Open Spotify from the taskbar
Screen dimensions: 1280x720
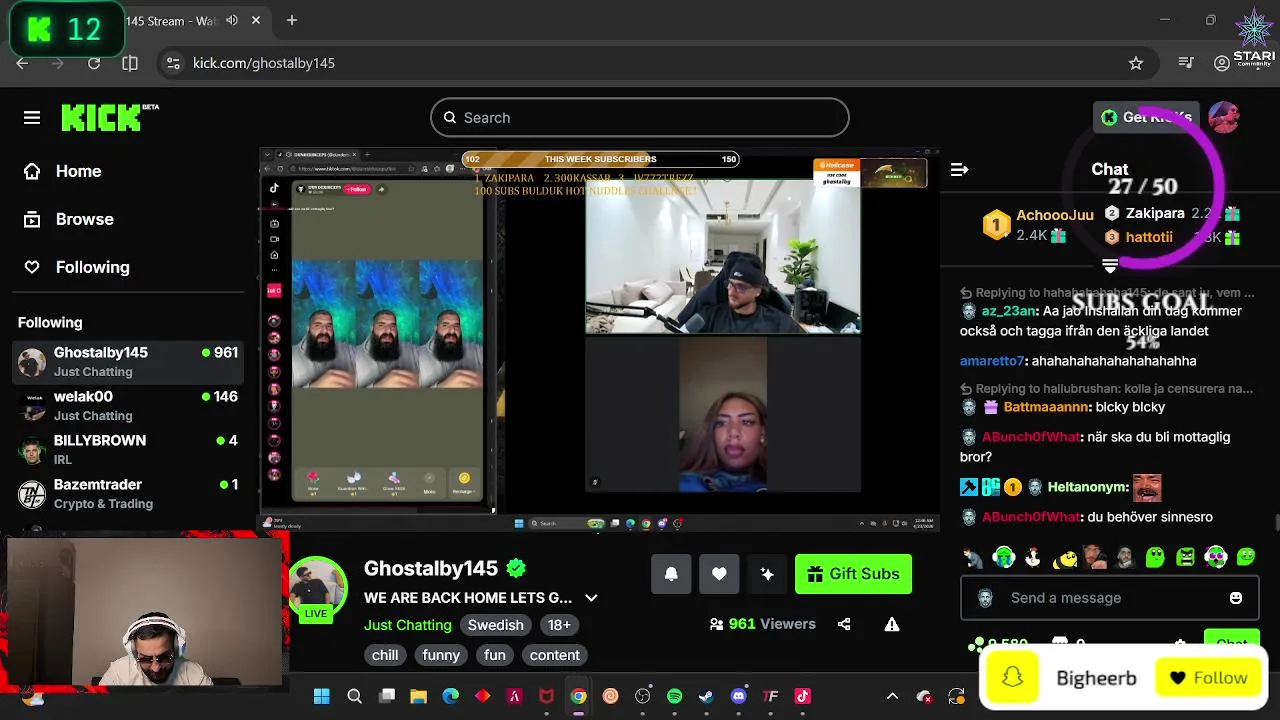click(674, 696)
